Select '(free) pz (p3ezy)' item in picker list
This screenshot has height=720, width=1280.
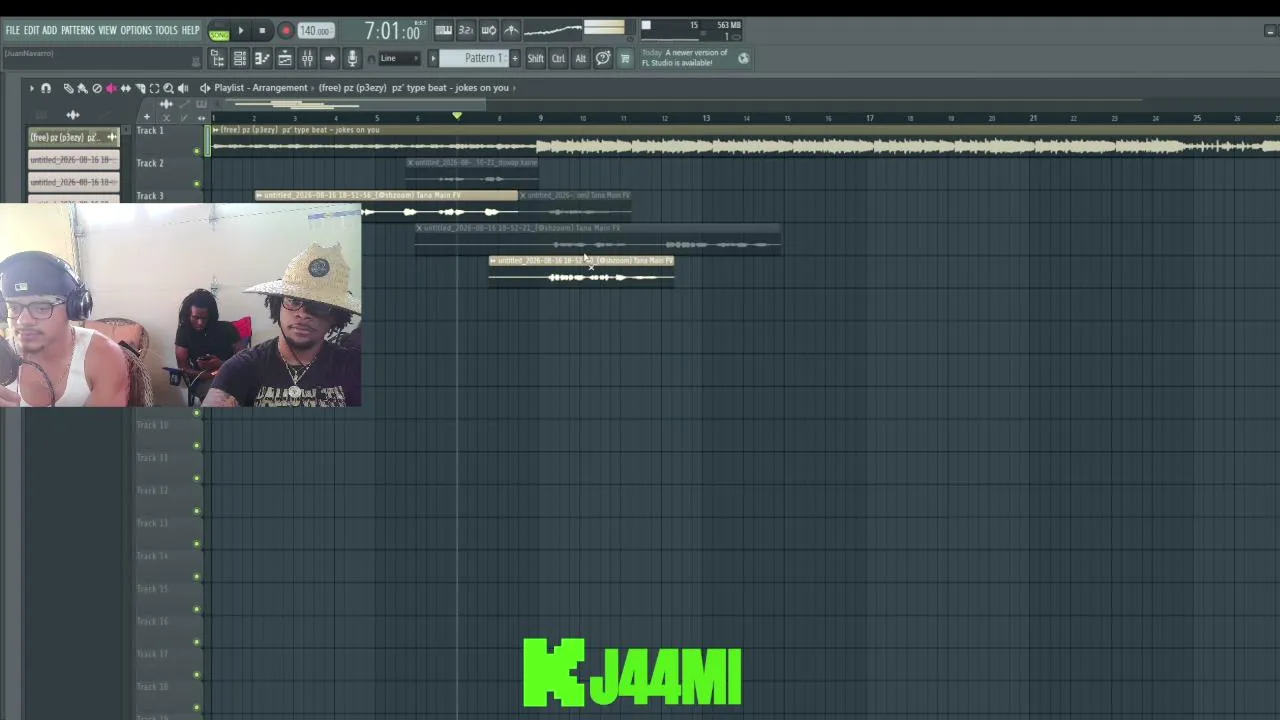tap(72, 137)
